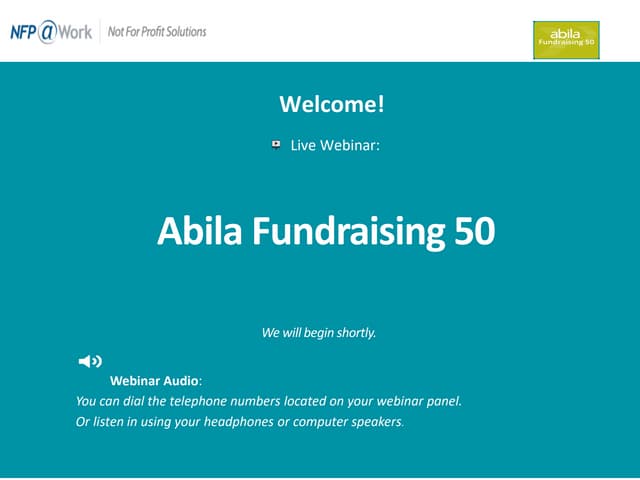Click the word abila in green badge
The image size is (640, 480).
pyautogui.click(x=566, y=33)
